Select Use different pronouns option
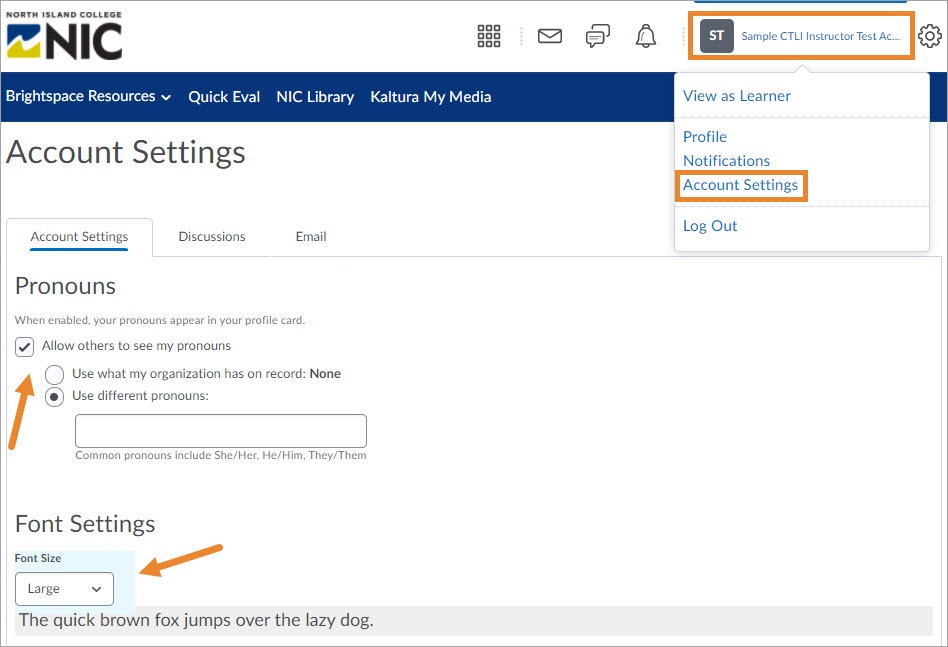948x647 pixels. click(55, 397)
